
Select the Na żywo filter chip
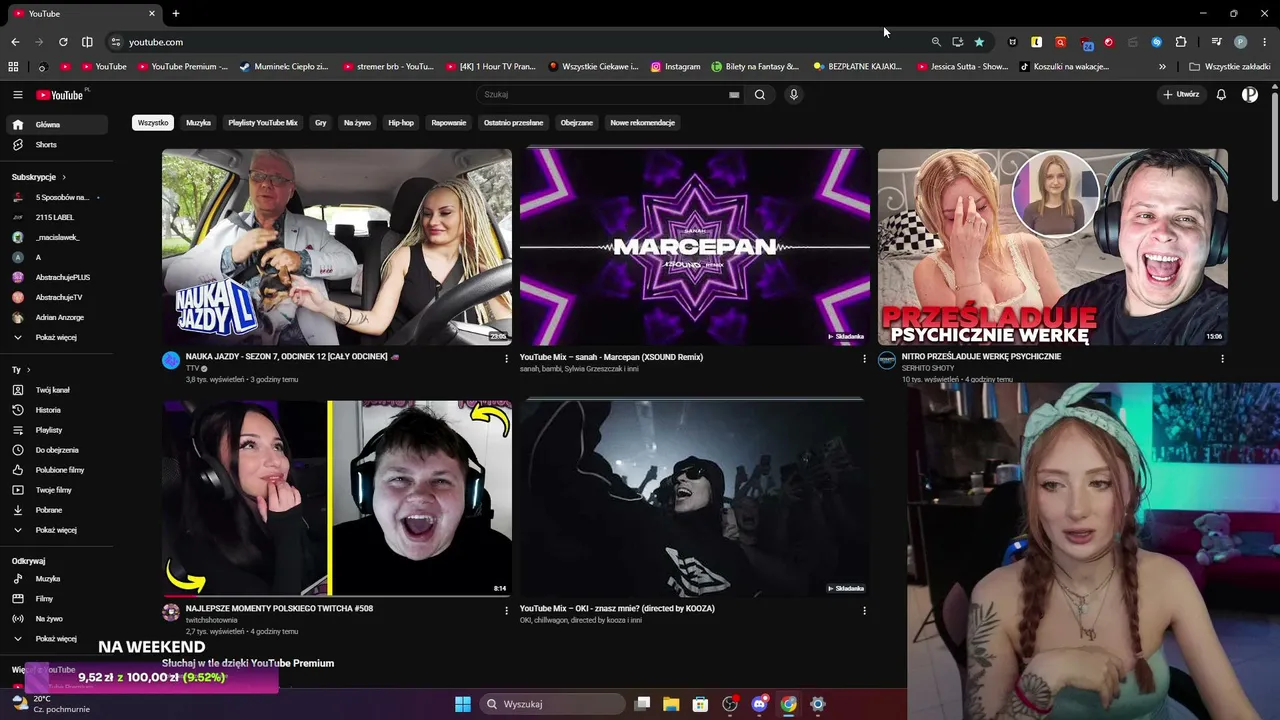[357, 123]
